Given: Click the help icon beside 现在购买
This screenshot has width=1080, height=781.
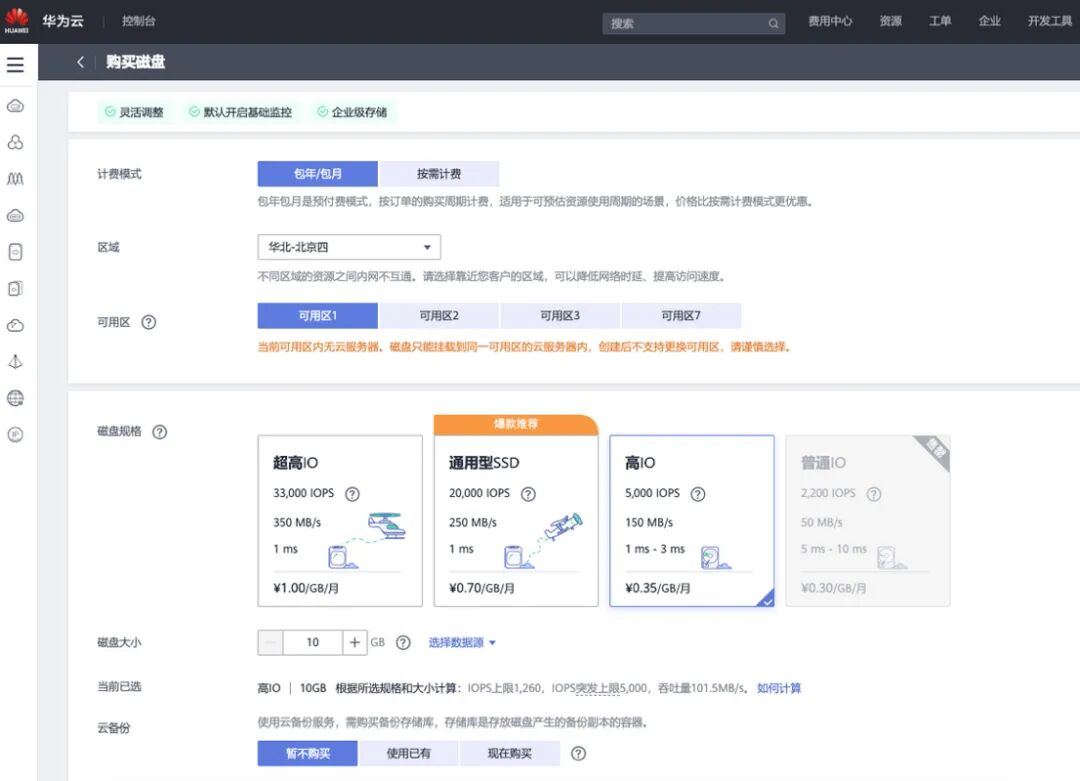Looking at the screenshot, I should pos(579,753).
